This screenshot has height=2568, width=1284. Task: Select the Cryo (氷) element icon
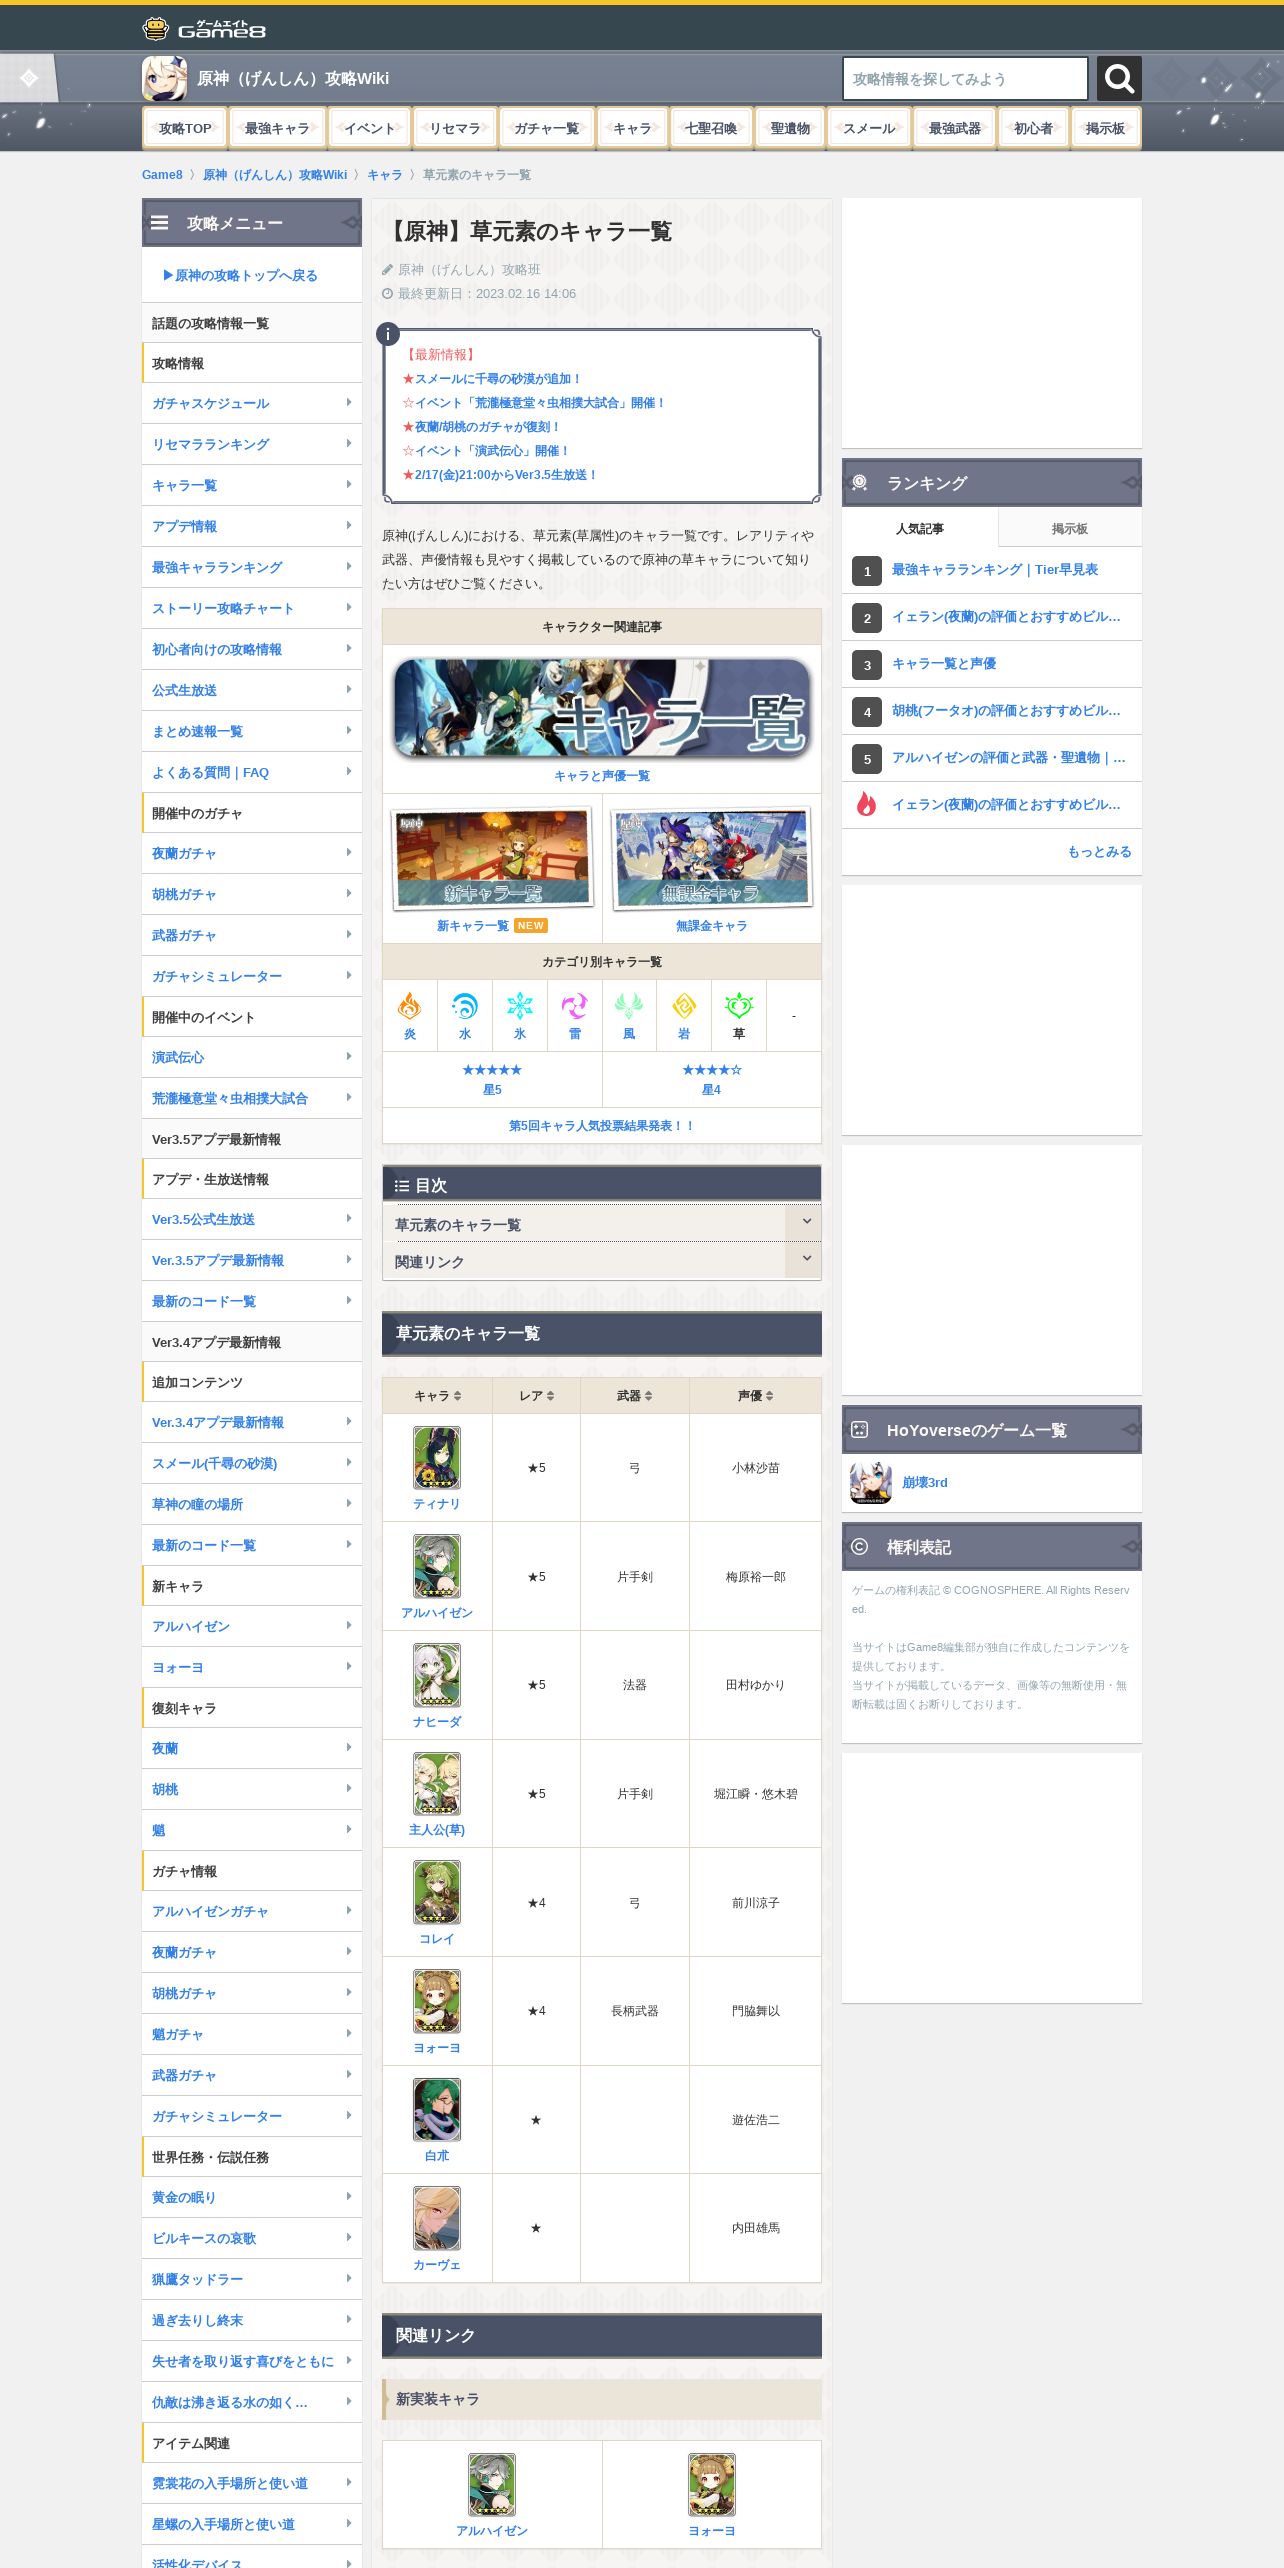[520, 1006]
